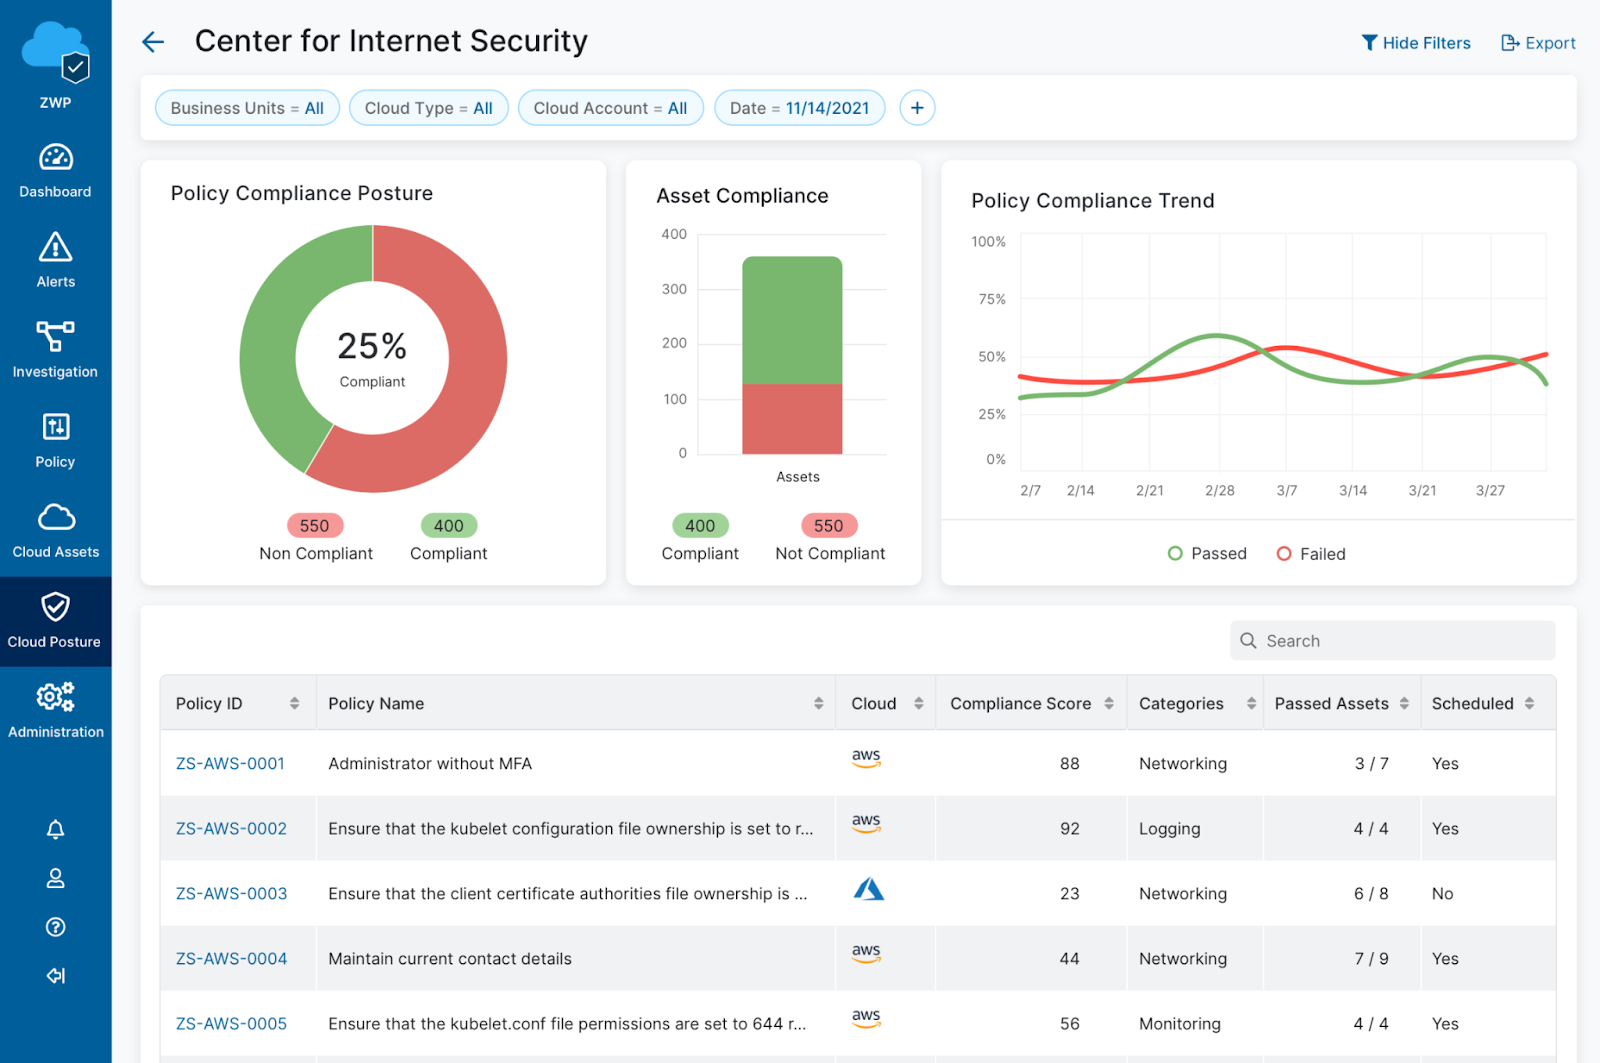
Task: Toggle the Passed series in trend legend
Action: tap(1208, 554)
